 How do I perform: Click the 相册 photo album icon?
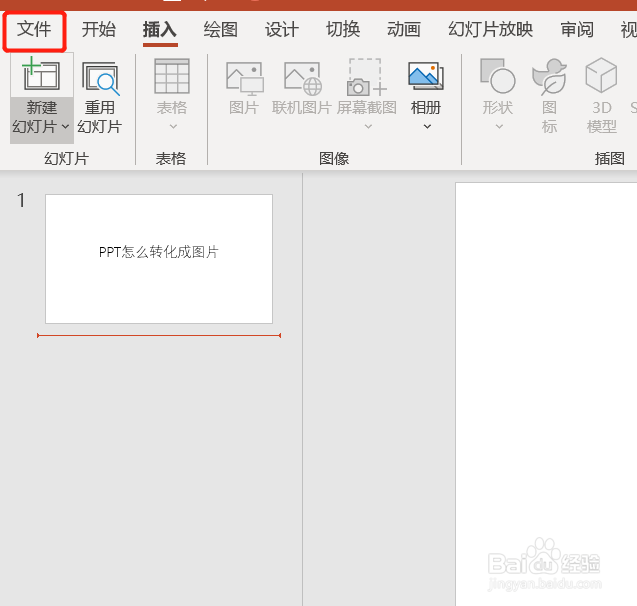pyautogui.click(x=426, y=76)
